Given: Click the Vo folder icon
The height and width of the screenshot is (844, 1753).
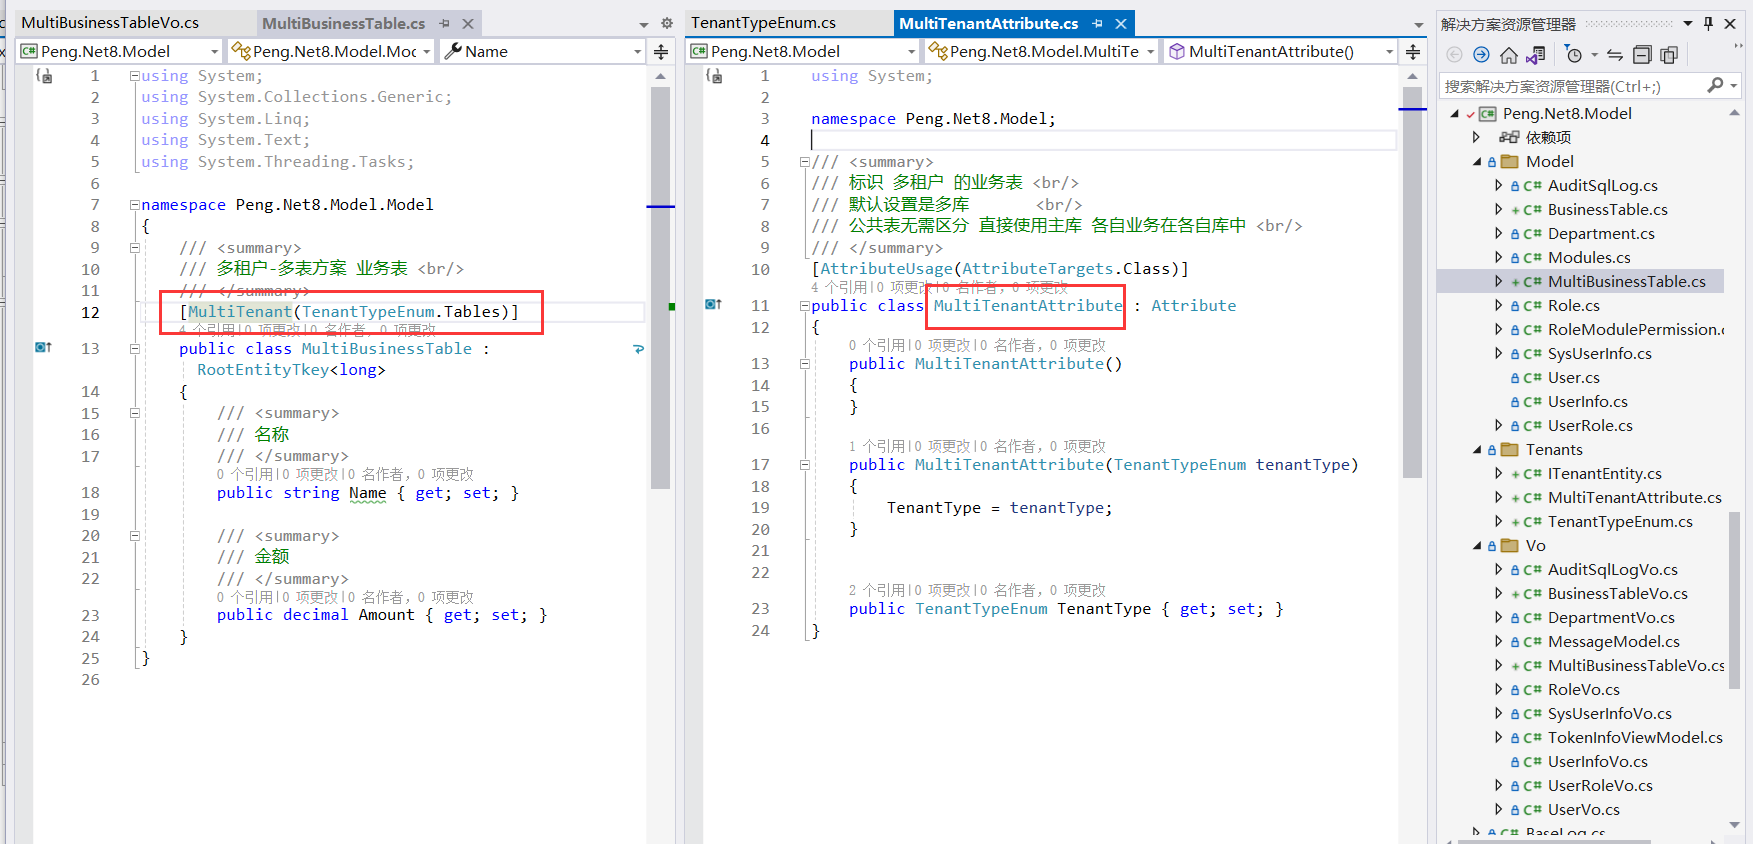Looking at the screenshot, I should (x=1510, y=546).
